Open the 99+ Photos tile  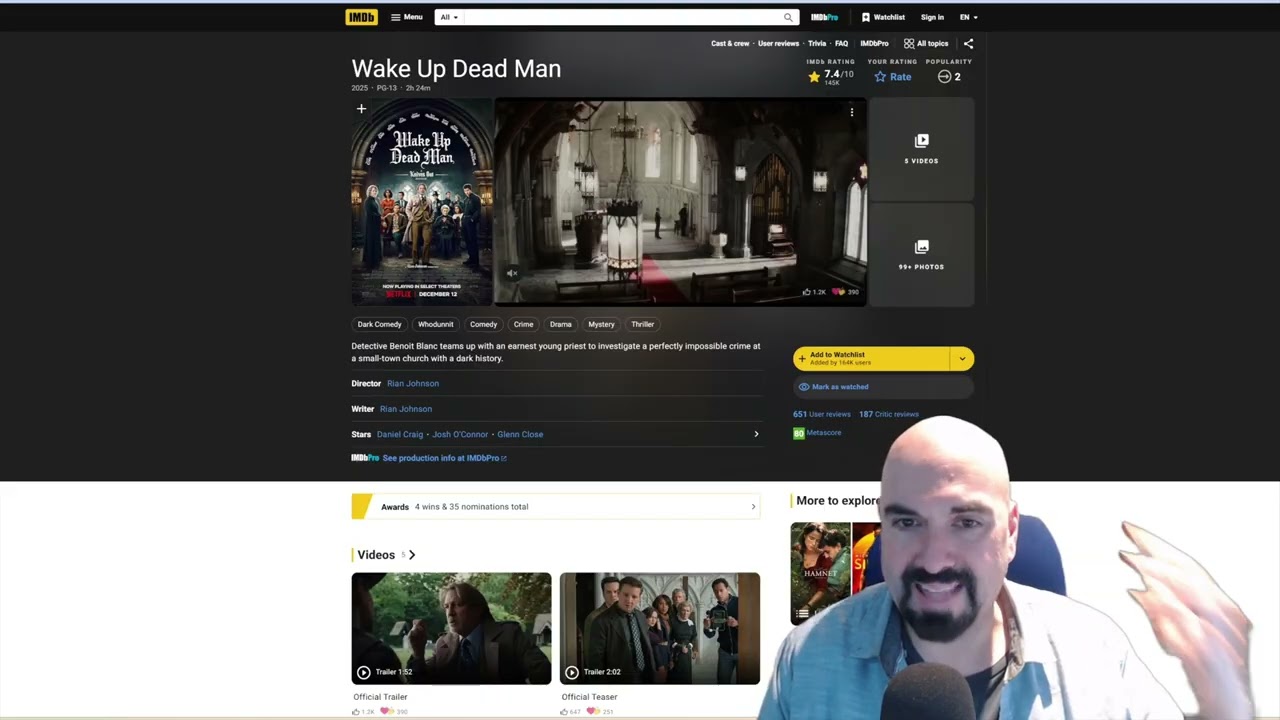(x=921, y=254)
